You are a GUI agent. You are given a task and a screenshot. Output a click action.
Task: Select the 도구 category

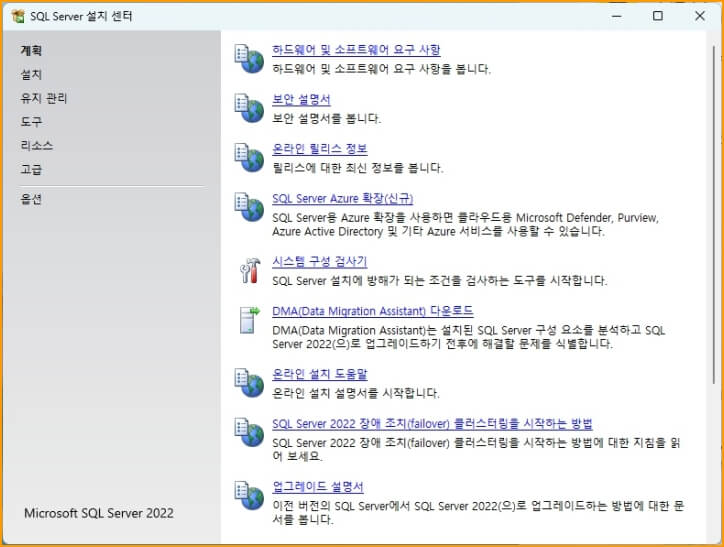[31, 122]
